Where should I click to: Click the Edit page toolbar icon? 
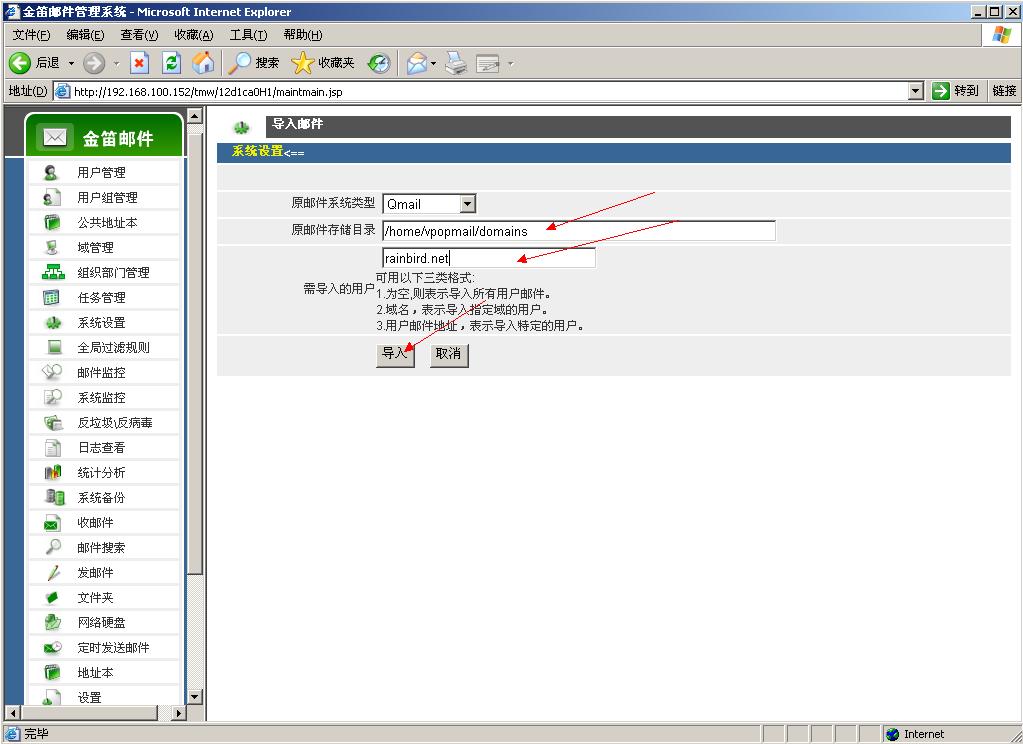coord(487,63)
